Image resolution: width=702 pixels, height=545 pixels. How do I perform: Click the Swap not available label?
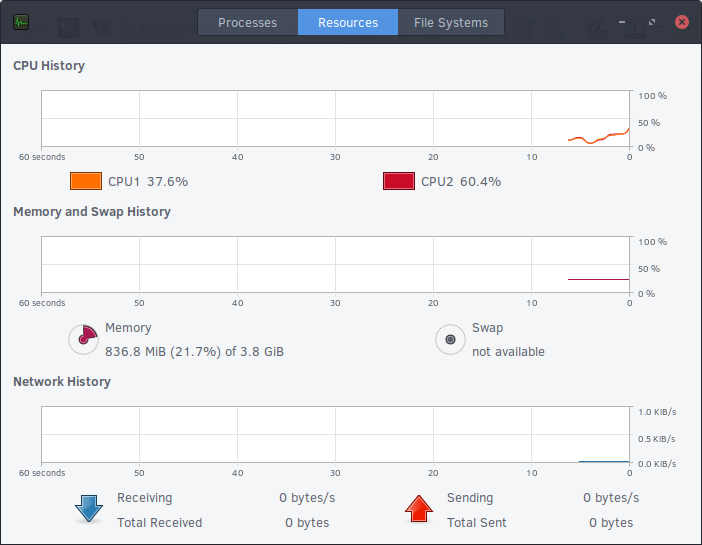(508, 352)
